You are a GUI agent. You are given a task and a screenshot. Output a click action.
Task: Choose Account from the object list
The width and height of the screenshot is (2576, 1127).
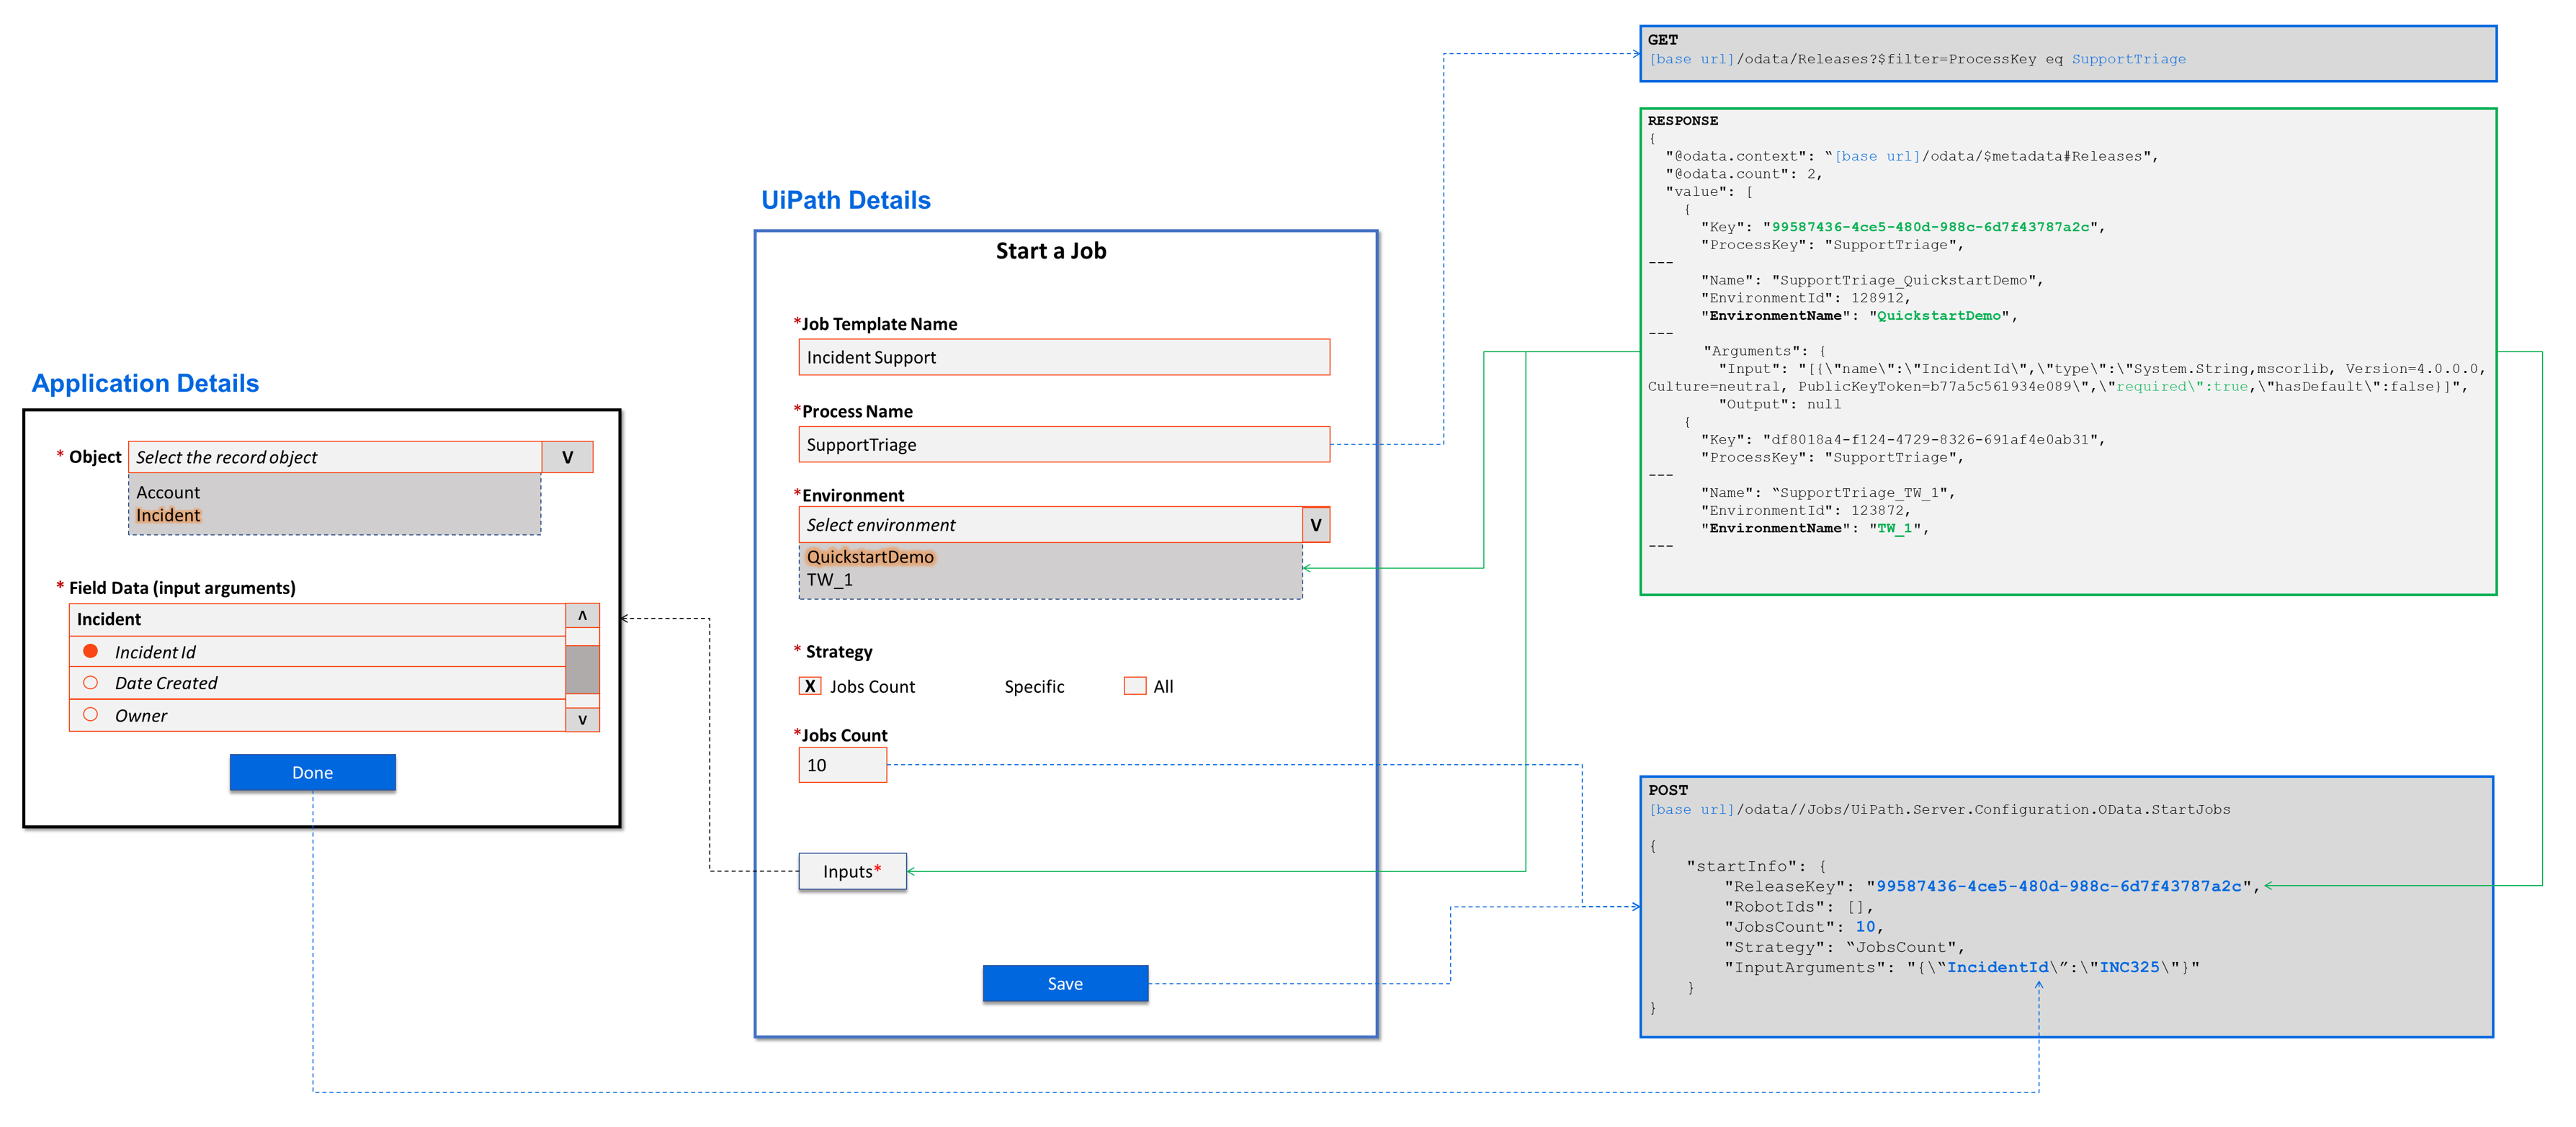coord(168,492)
